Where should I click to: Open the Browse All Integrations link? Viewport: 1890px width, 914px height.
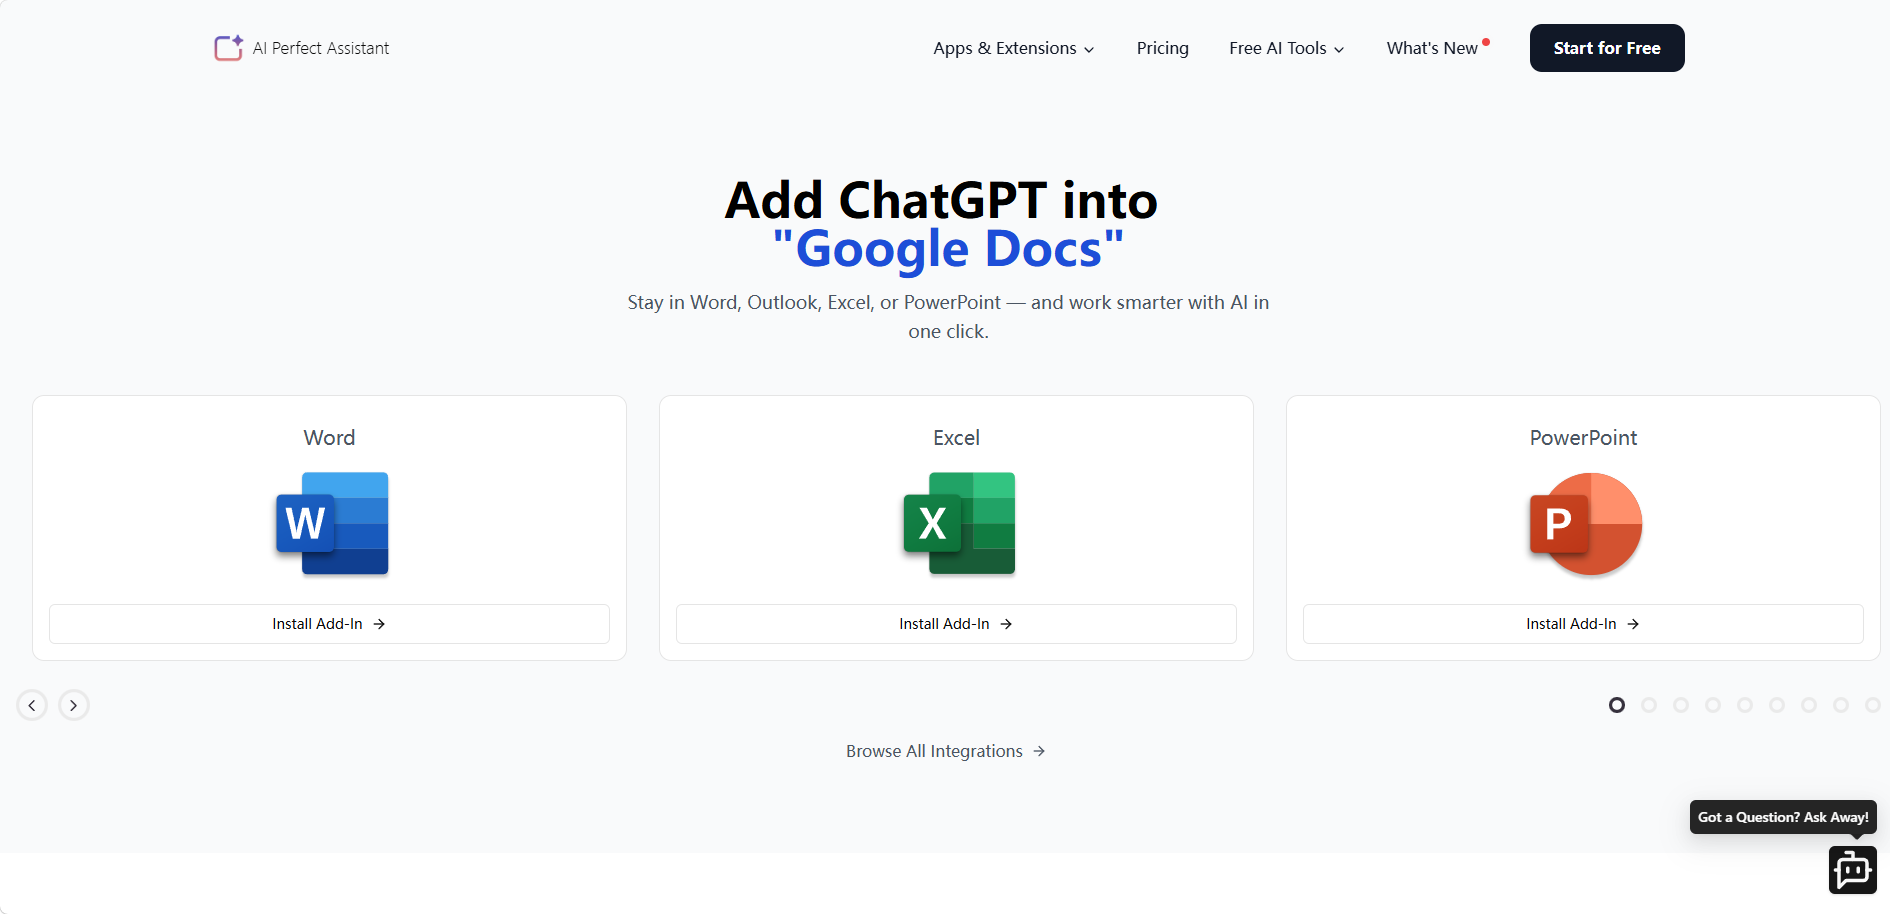tap(946, 751)
